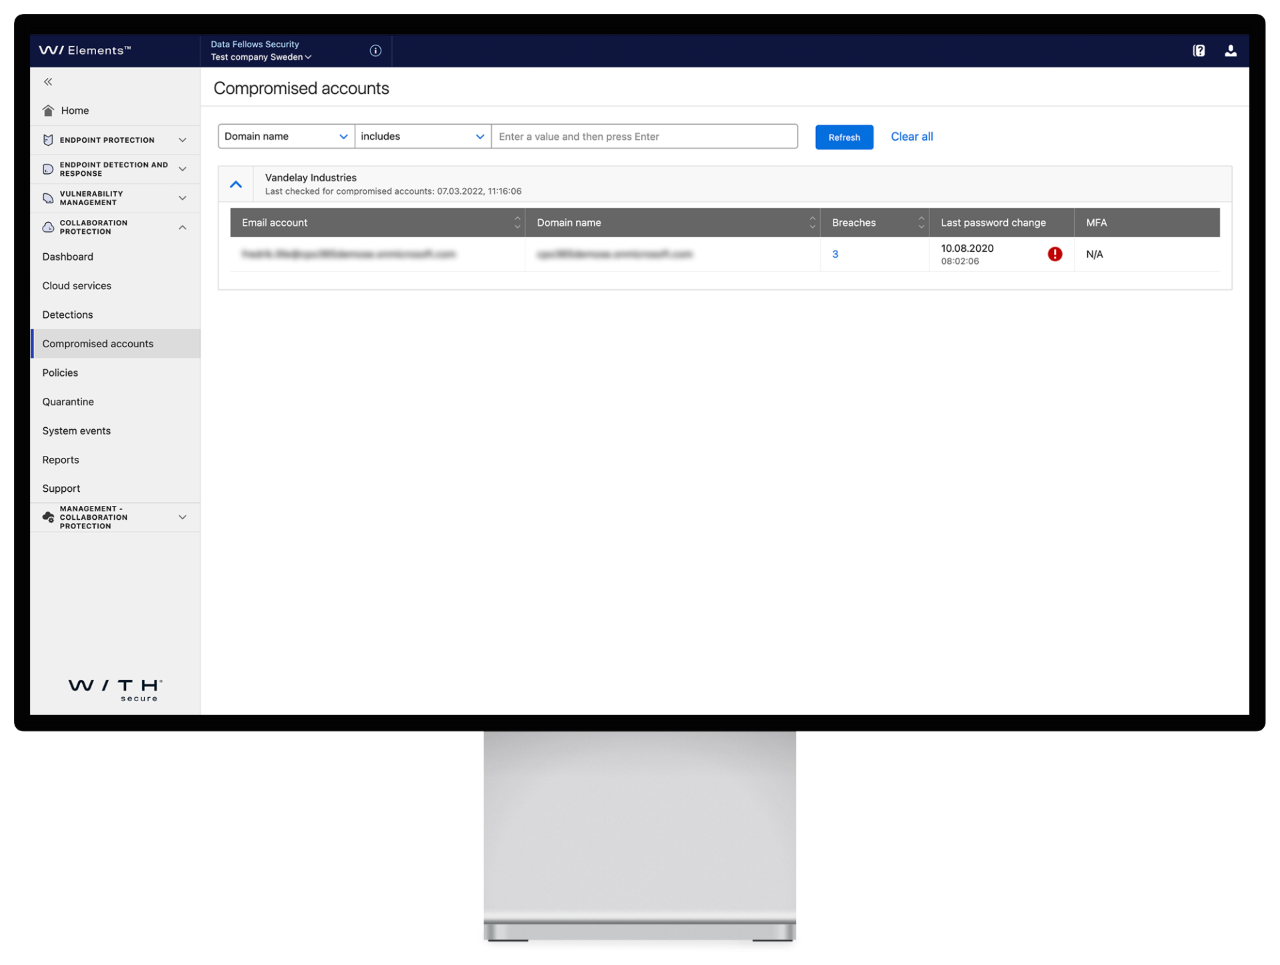Screen dimensions: 1280x965
Task: Expand Endpoint Detection and Response chevron
Action: pyautogui.click(x=182, y=169)
